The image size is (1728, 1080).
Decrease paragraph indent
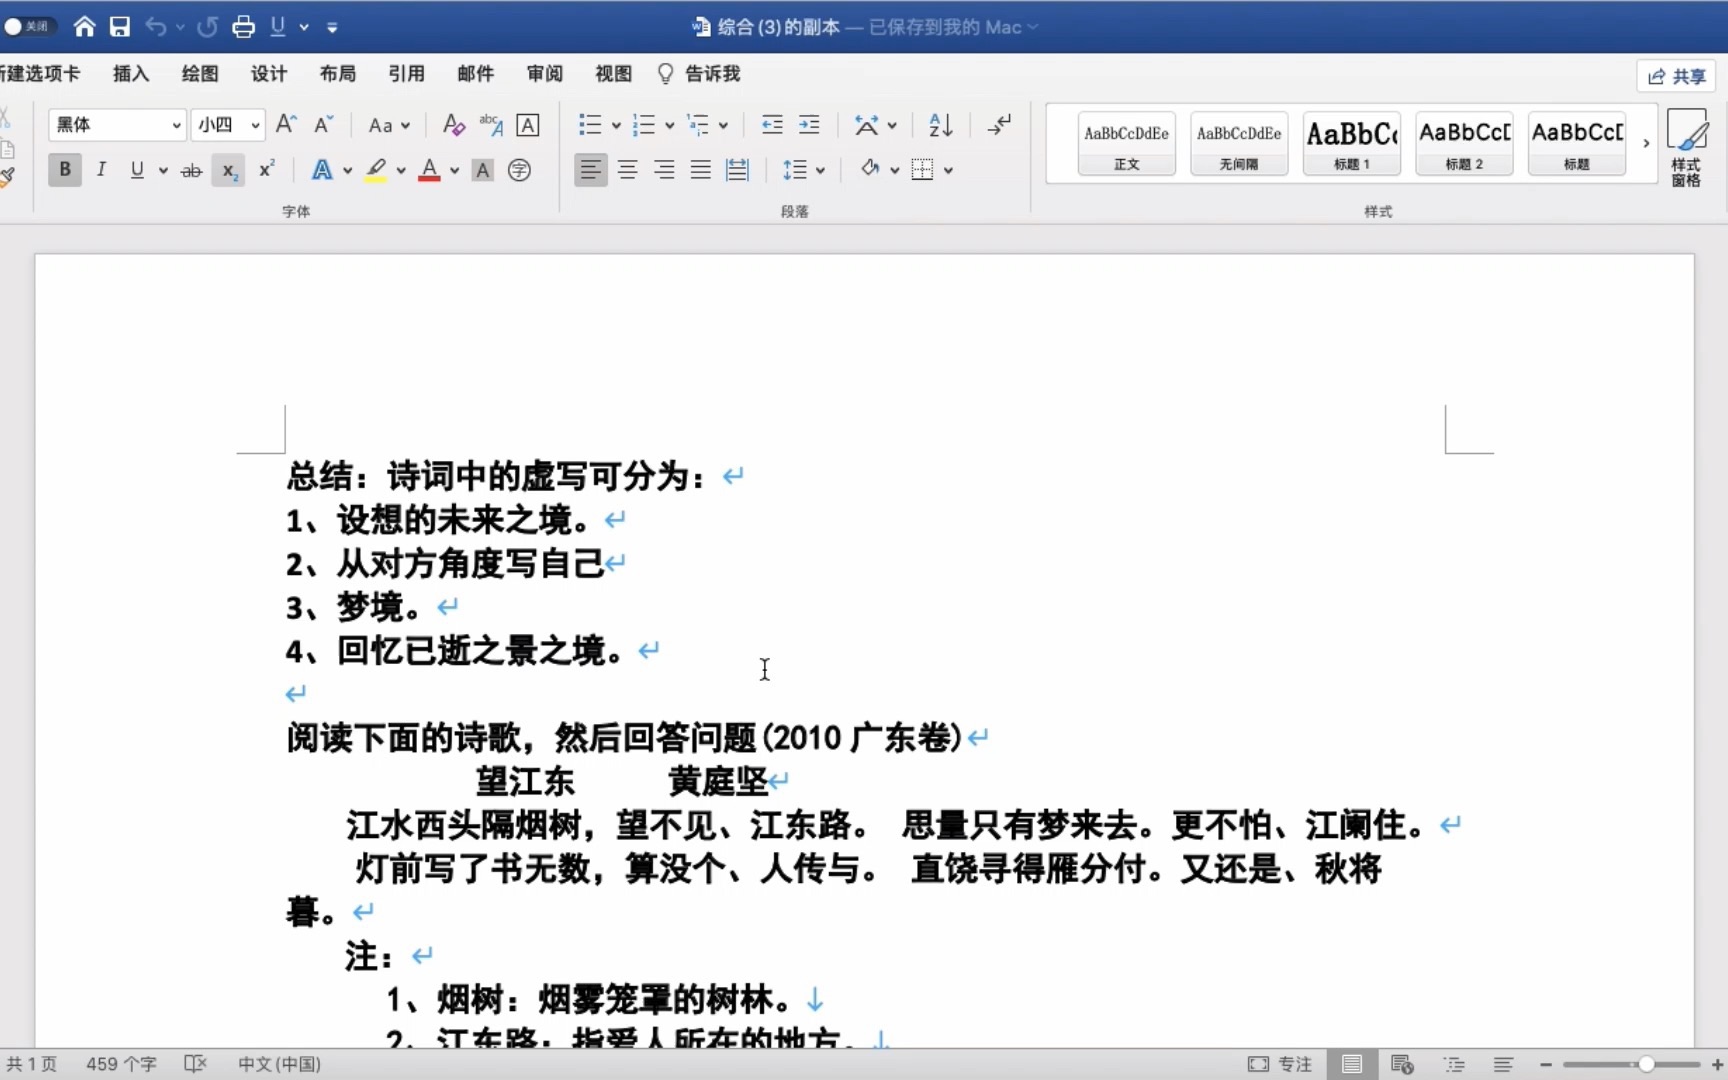point(772,124)
